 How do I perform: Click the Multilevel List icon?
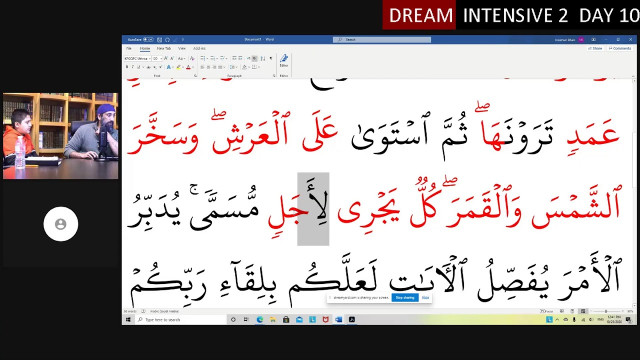coord(223,58)
